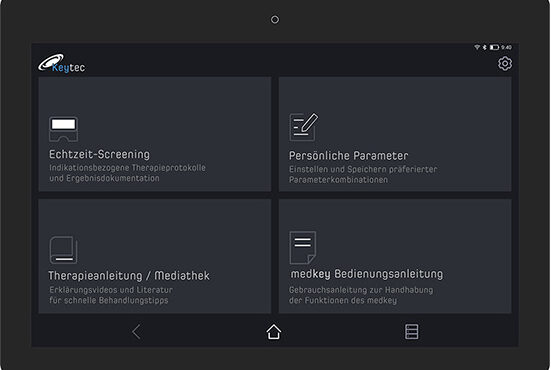Tap the Therapieanleitung book icon

(x=63, y=250)
